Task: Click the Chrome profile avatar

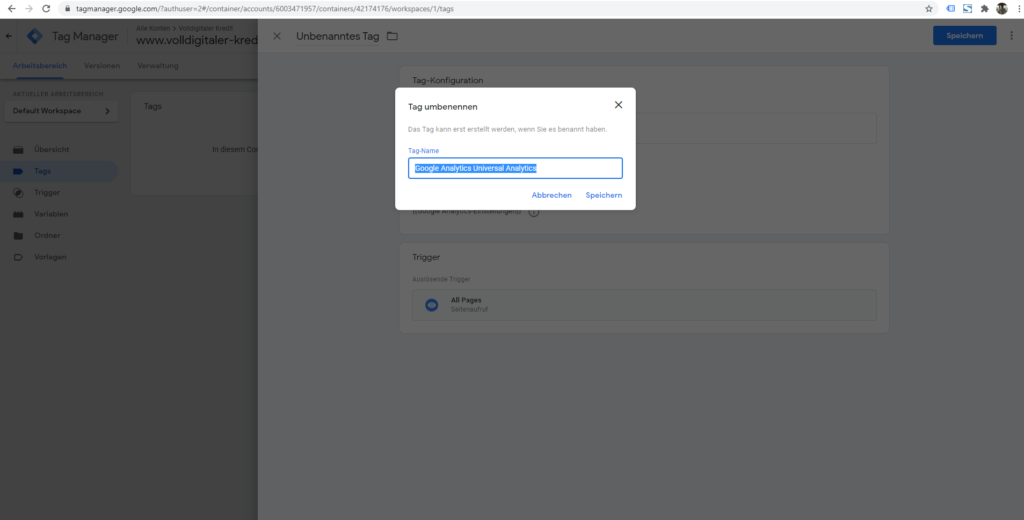Action: [x=1002, y=8]
